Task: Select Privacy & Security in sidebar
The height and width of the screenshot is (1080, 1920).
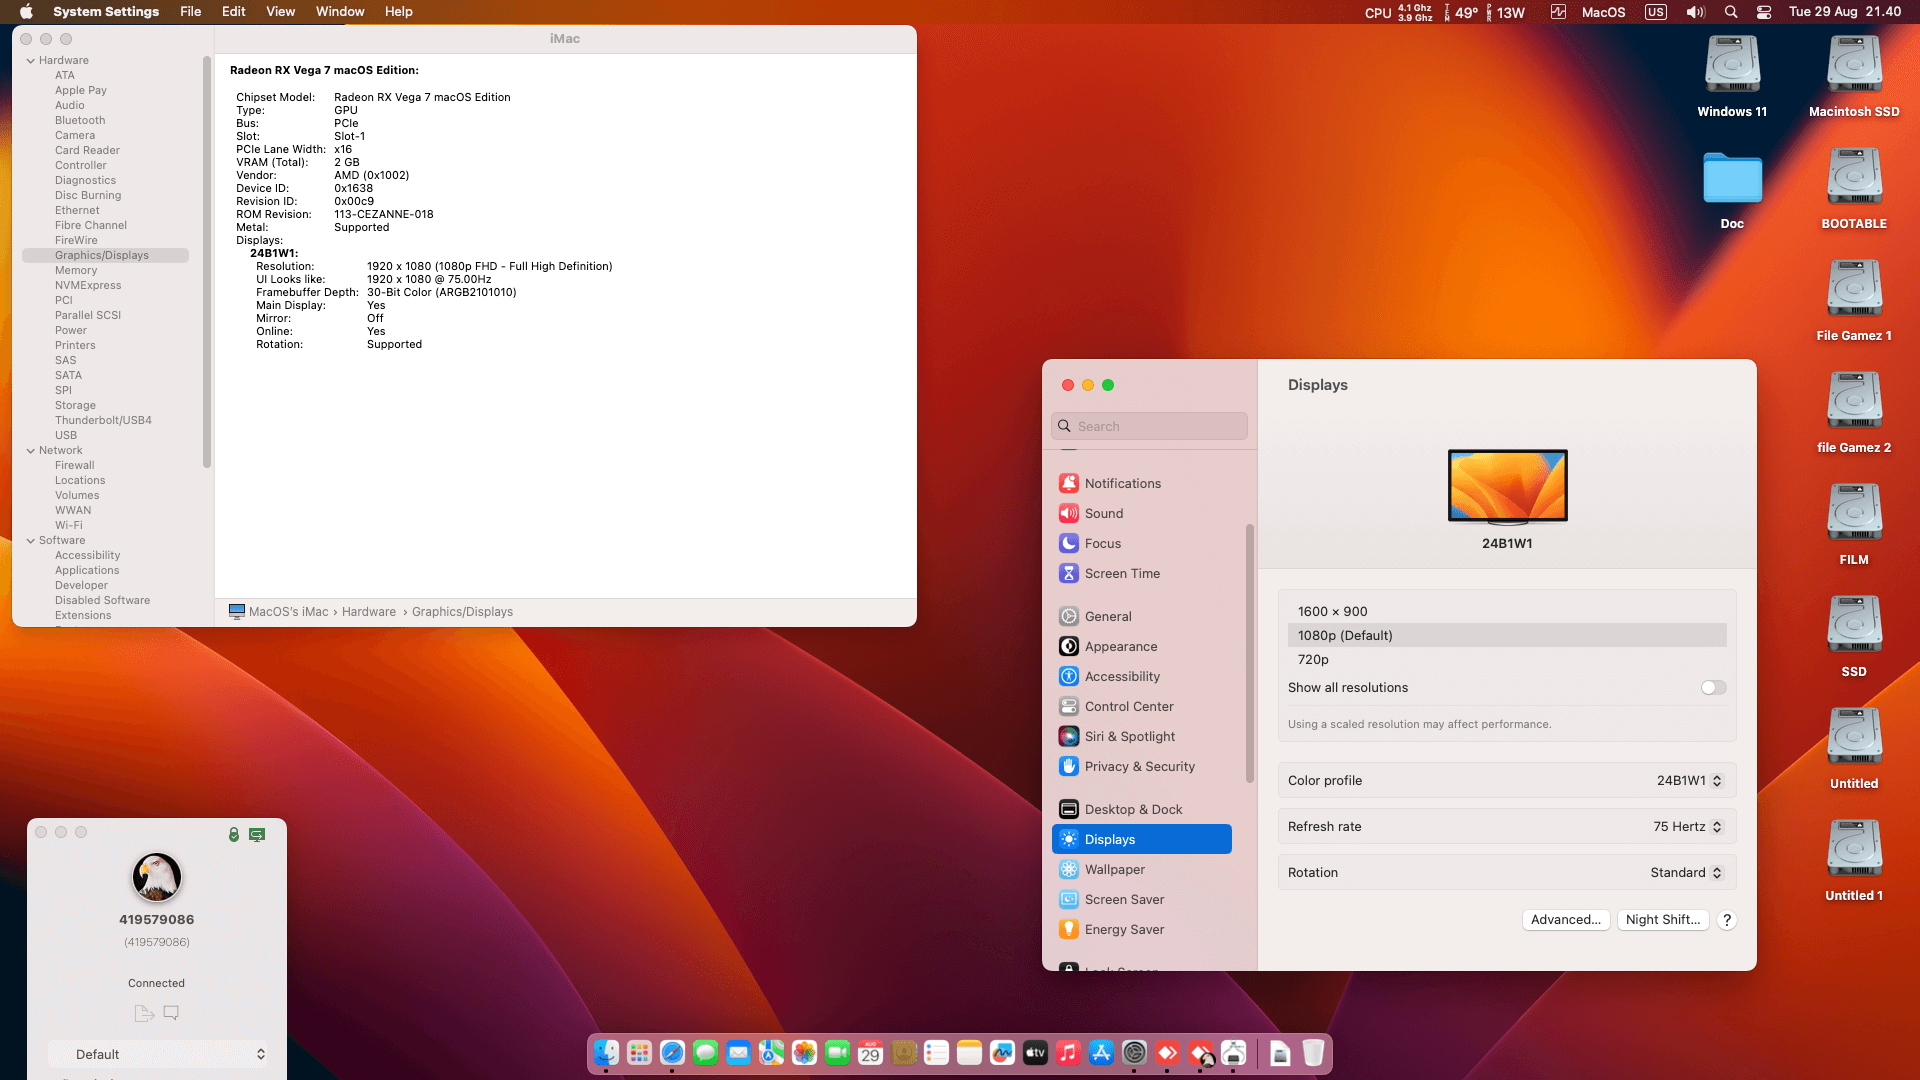Action: coord(1139,766)
